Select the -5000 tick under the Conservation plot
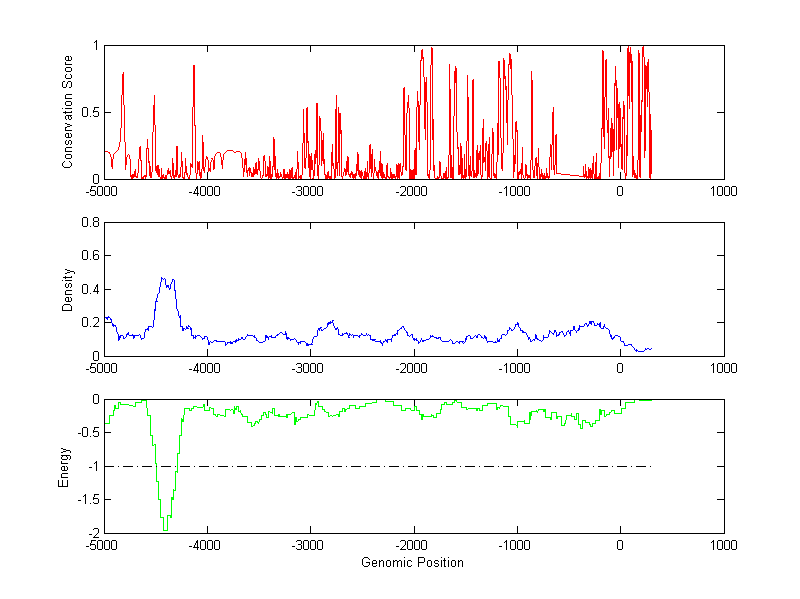The width and height of the screenshot is (800, 599). point(105,190)
